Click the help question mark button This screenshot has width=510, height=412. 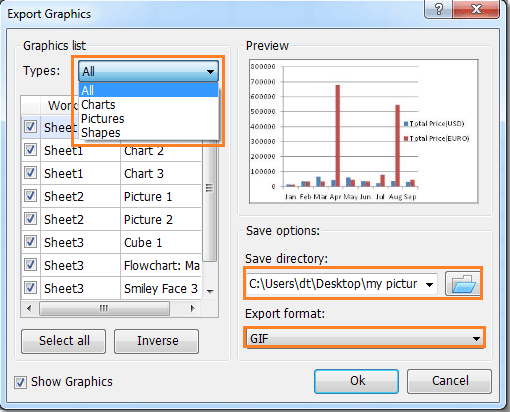438,9
